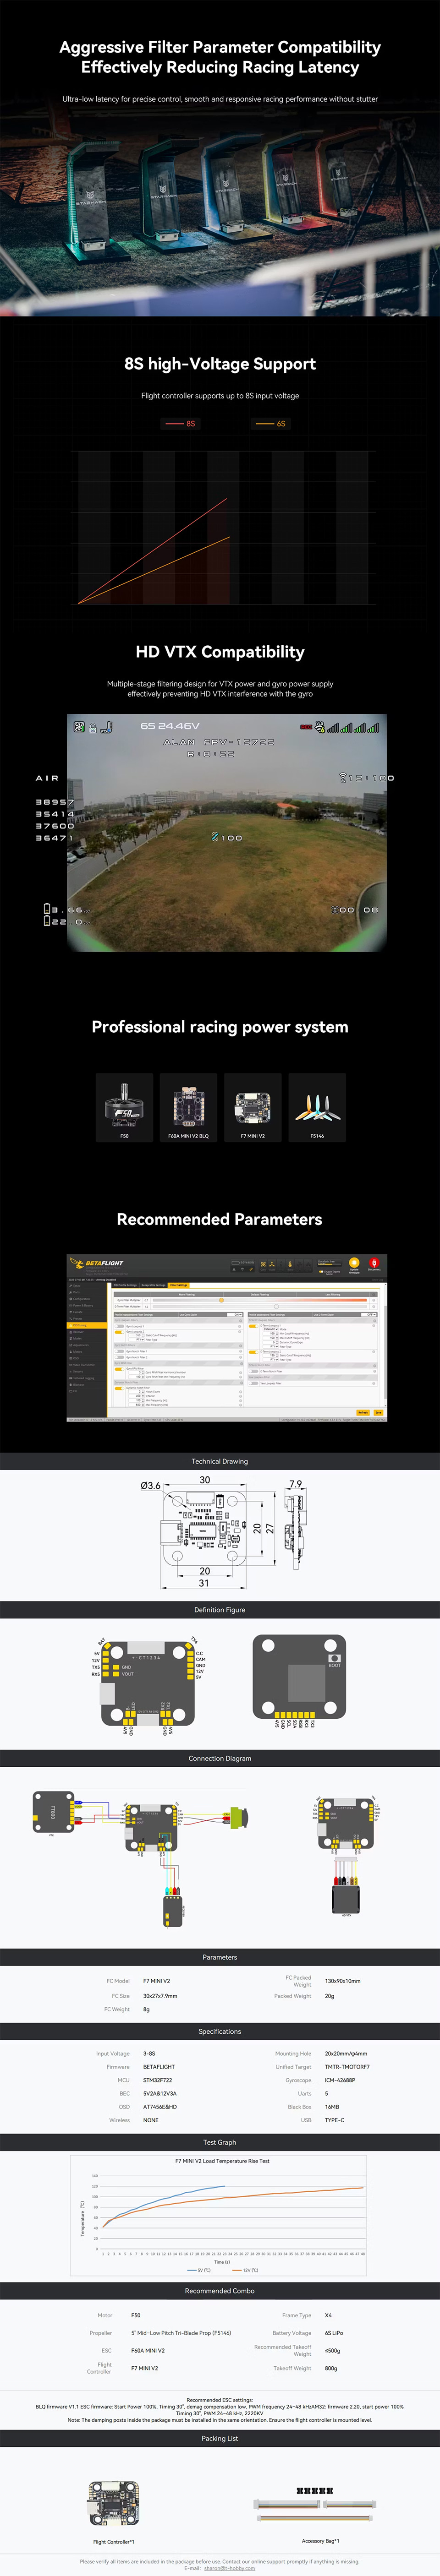440x2576 pixels.
Task: Click the Test Graph section header
Action: [x=220, y=2142]
